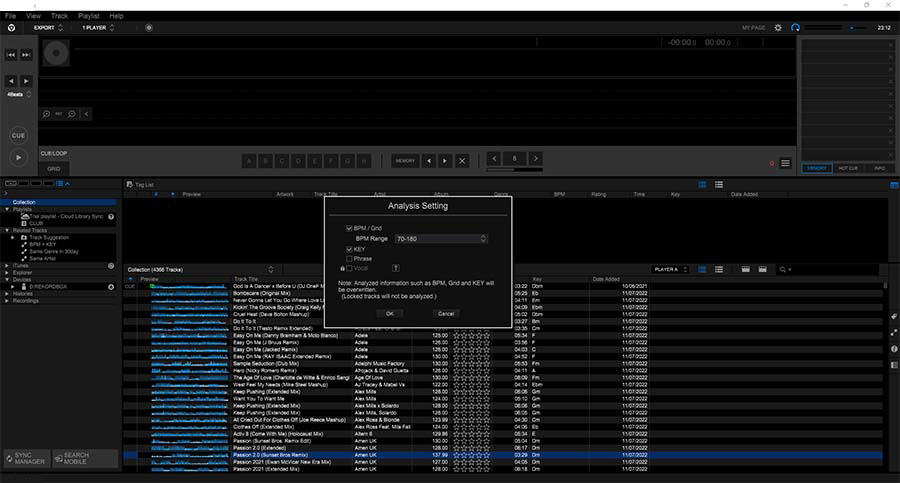Click the next memory cue arrow

pyautogui.click(x=445, y=161)
